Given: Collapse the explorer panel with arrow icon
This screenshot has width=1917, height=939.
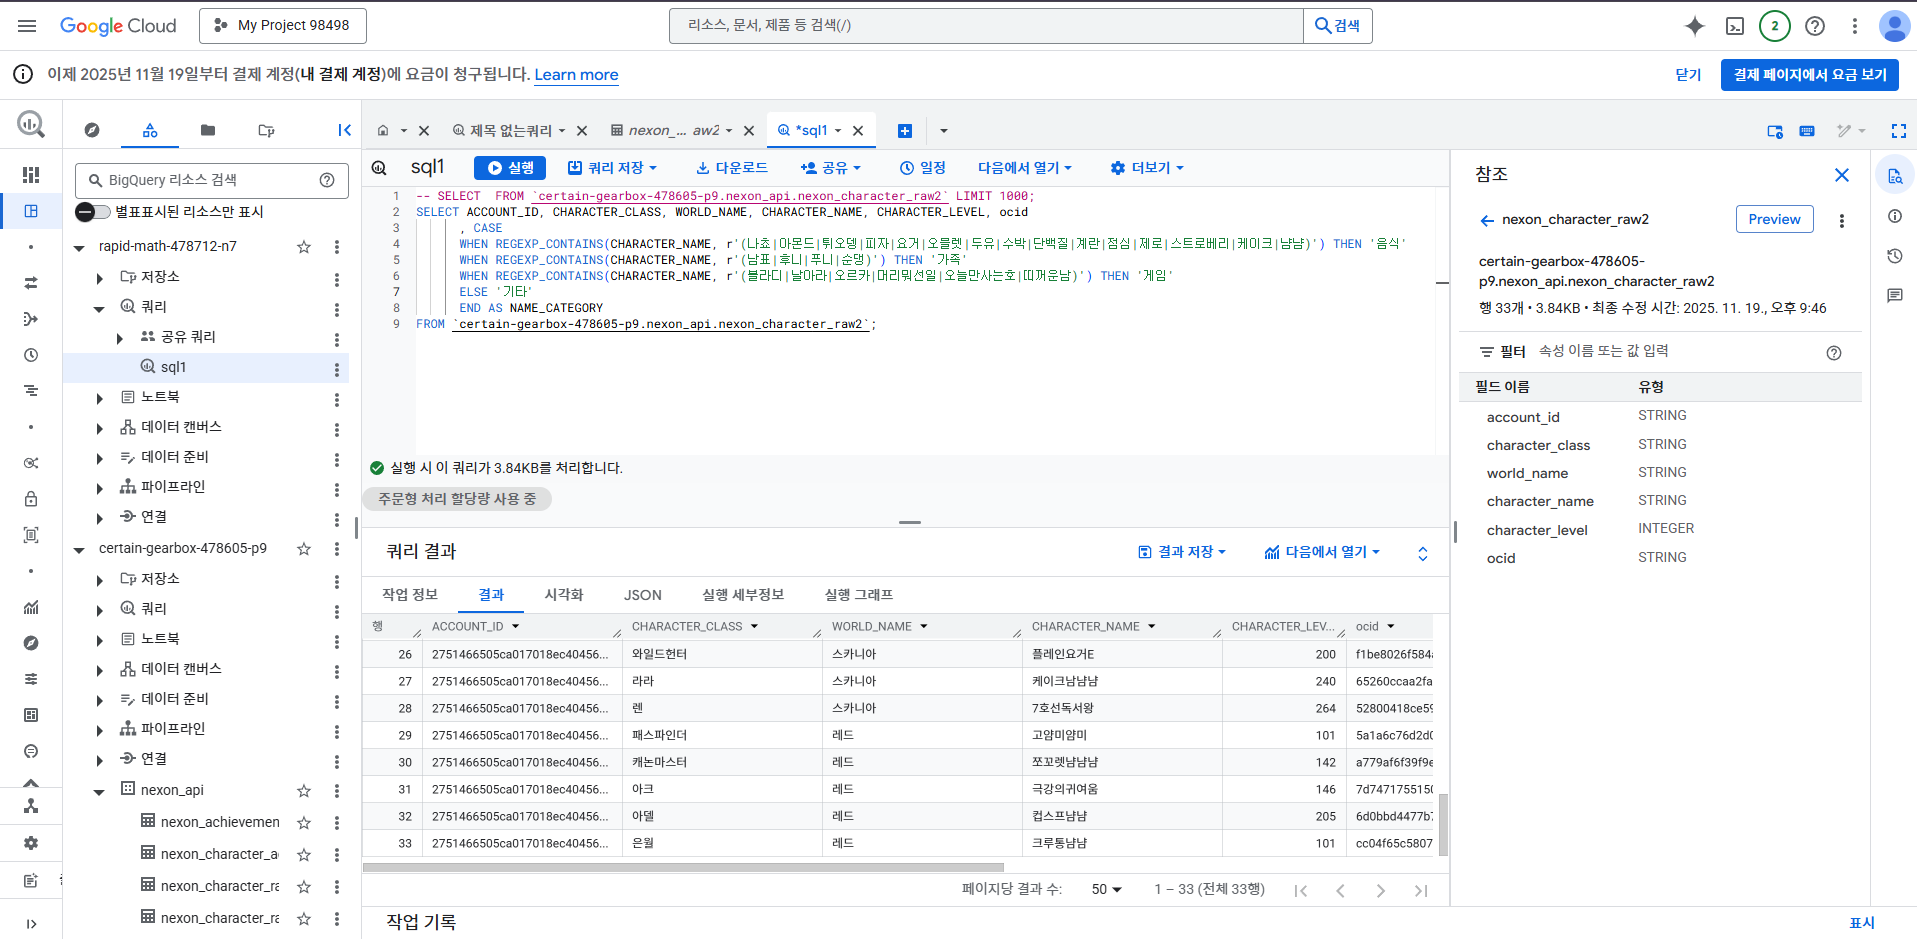Looking at the screenshot, I should coord(344,130).
